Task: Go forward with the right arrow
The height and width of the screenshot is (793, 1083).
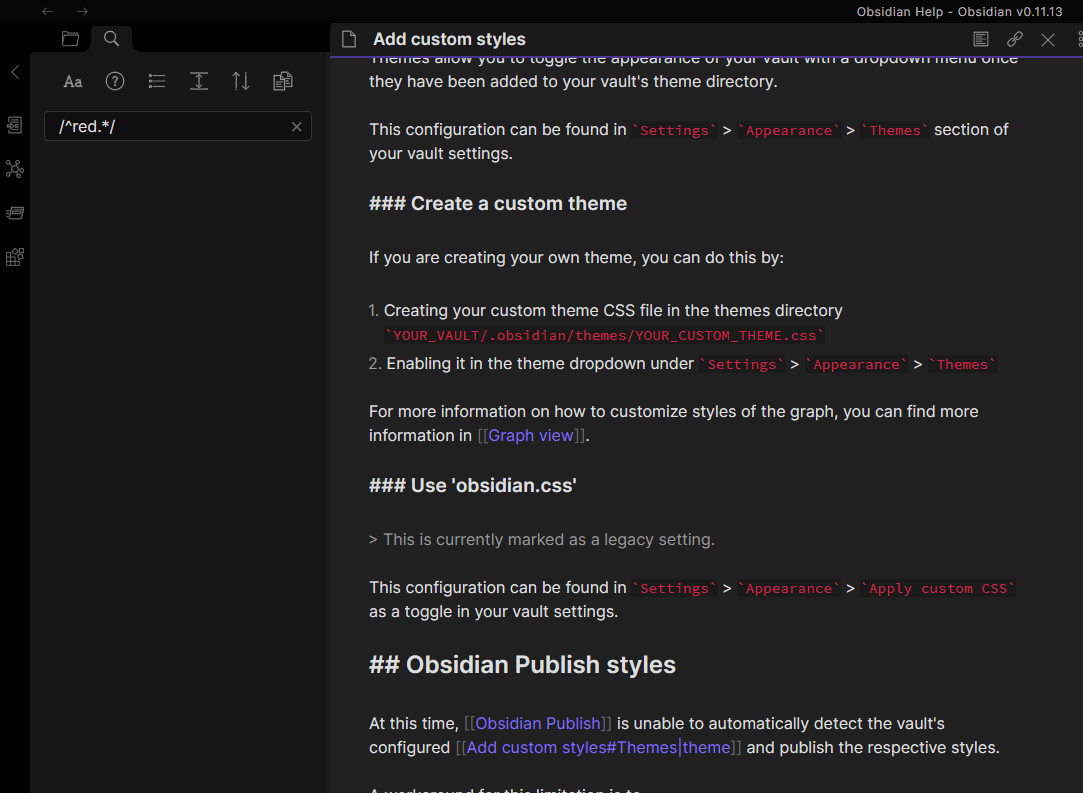Action: [x=82, y=11]
